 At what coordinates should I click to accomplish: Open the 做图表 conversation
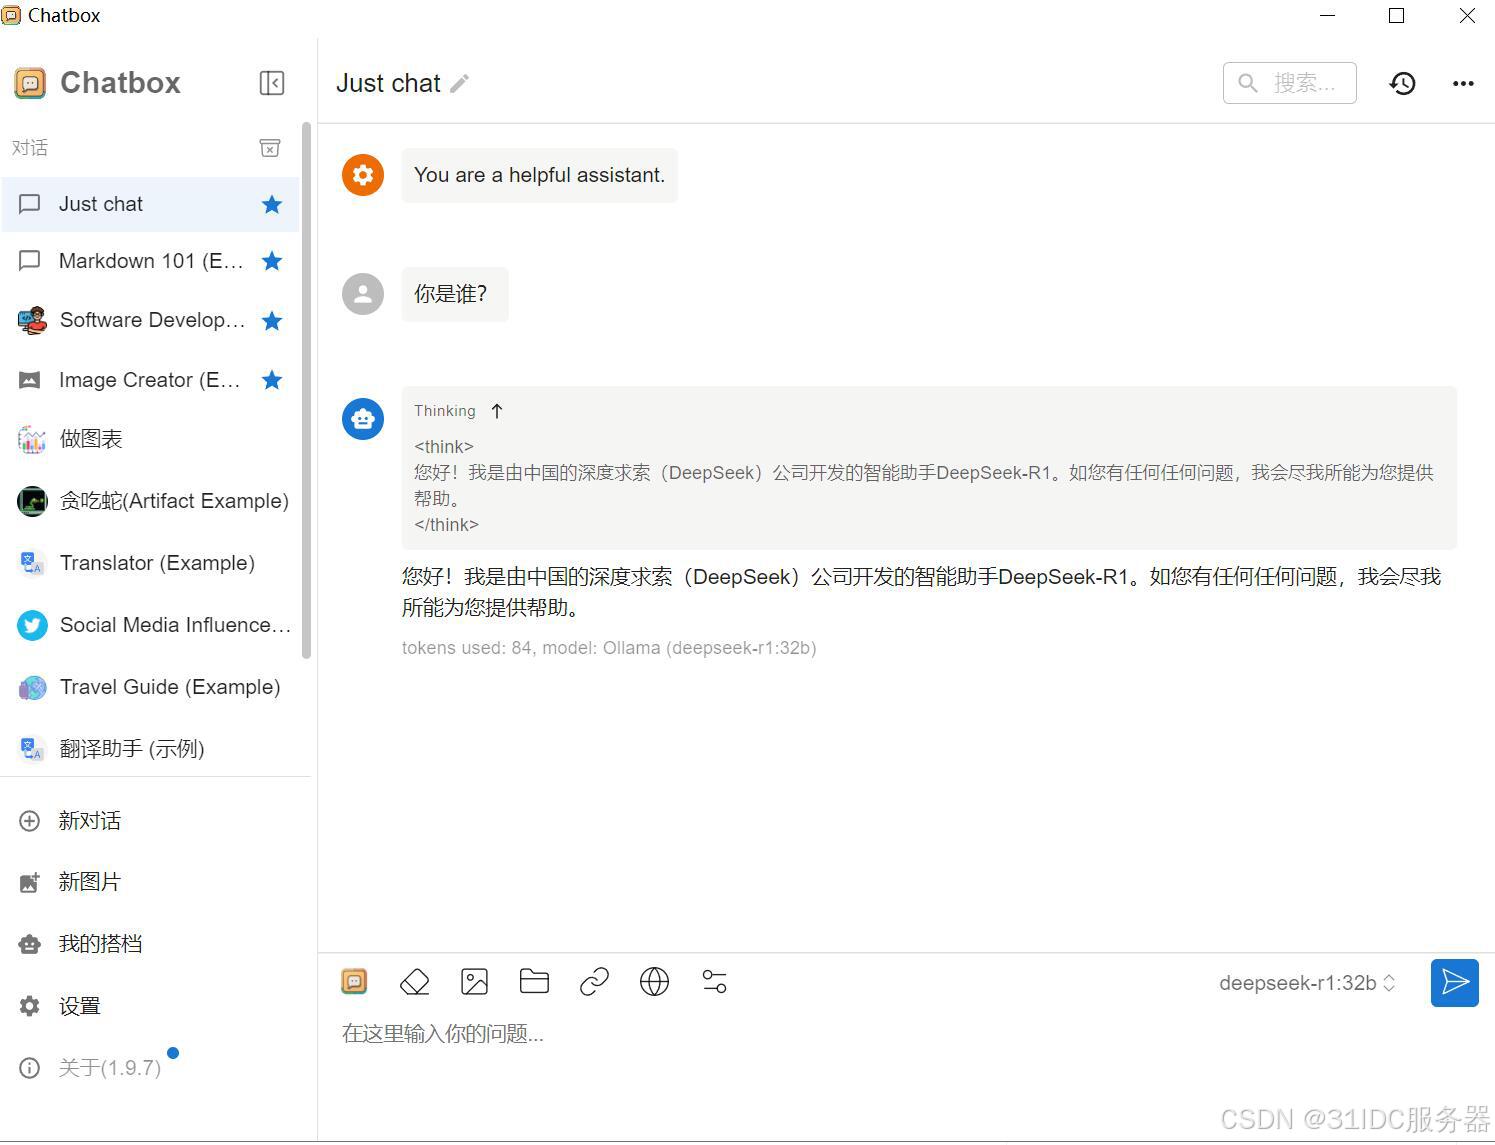click(150, 439)
